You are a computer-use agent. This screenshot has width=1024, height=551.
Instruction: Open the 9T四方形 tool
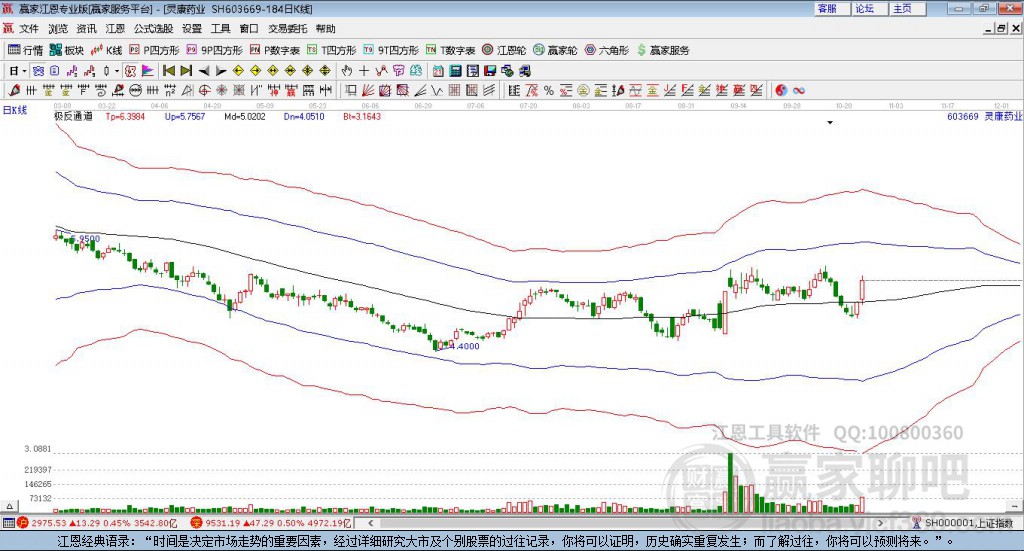(x=391, y=50)
